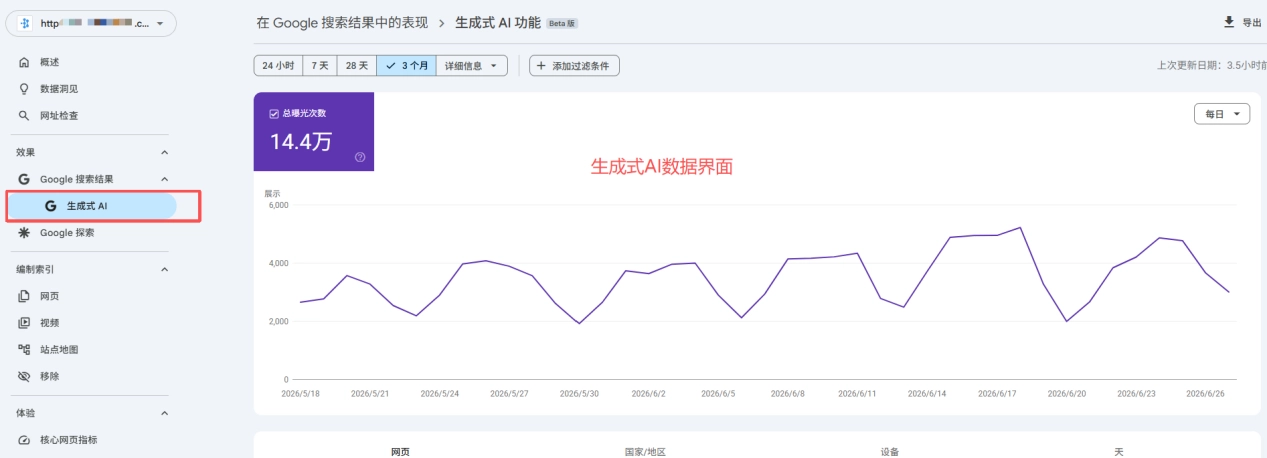The width and height of the screenshot is (1267, 458).
Task: Click the home icon beside 概述
Action: point(24,62)
